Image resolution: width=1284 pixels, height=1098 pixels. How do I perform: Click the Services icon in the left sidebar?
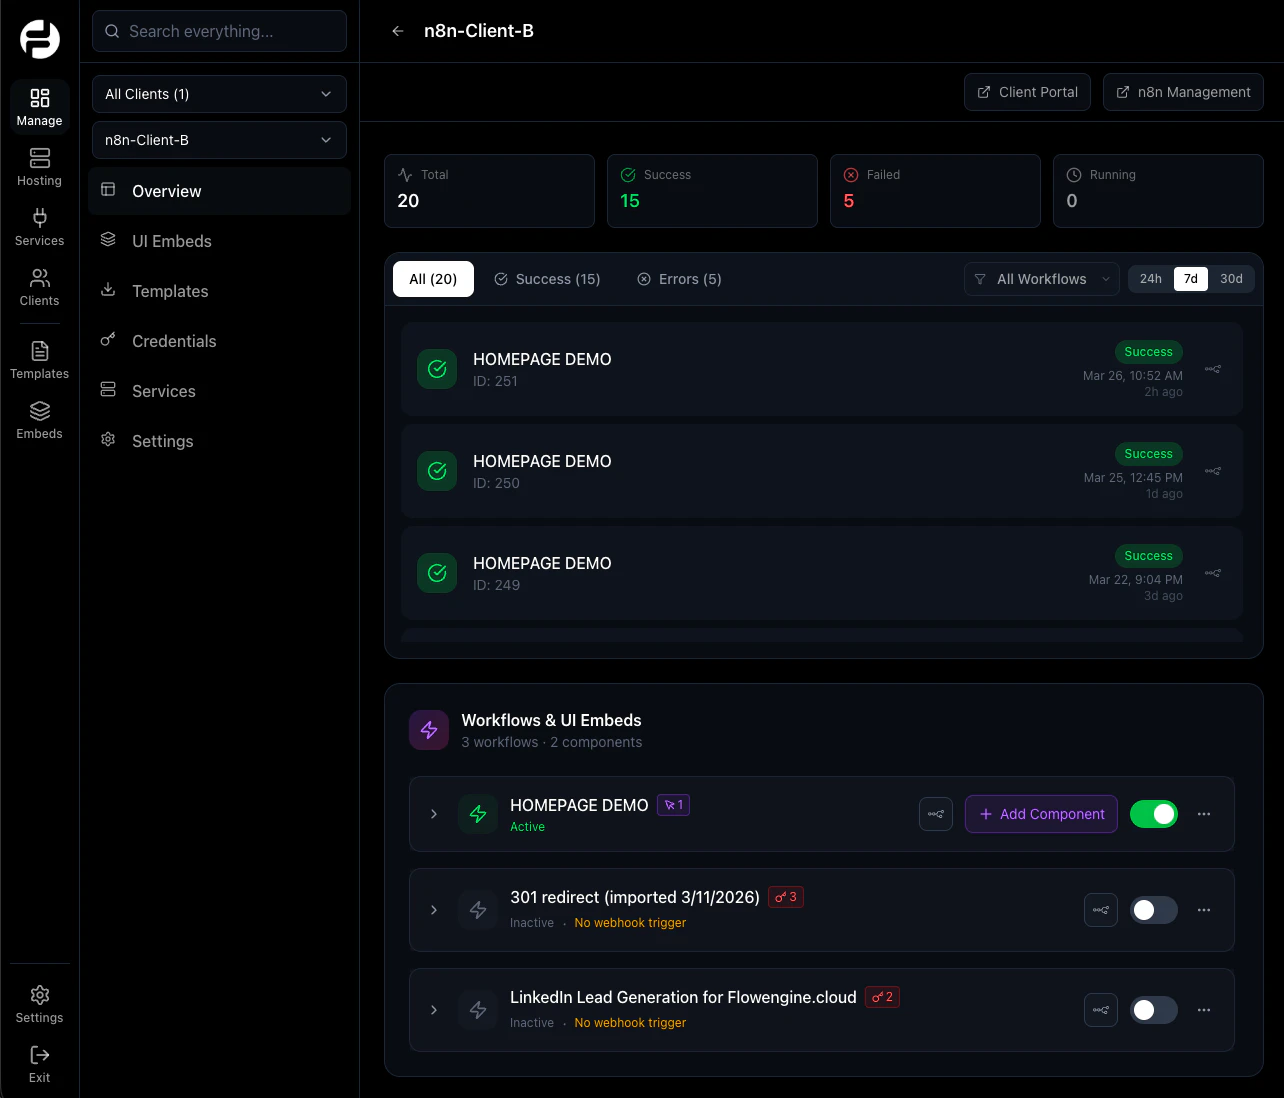(39, 226)
